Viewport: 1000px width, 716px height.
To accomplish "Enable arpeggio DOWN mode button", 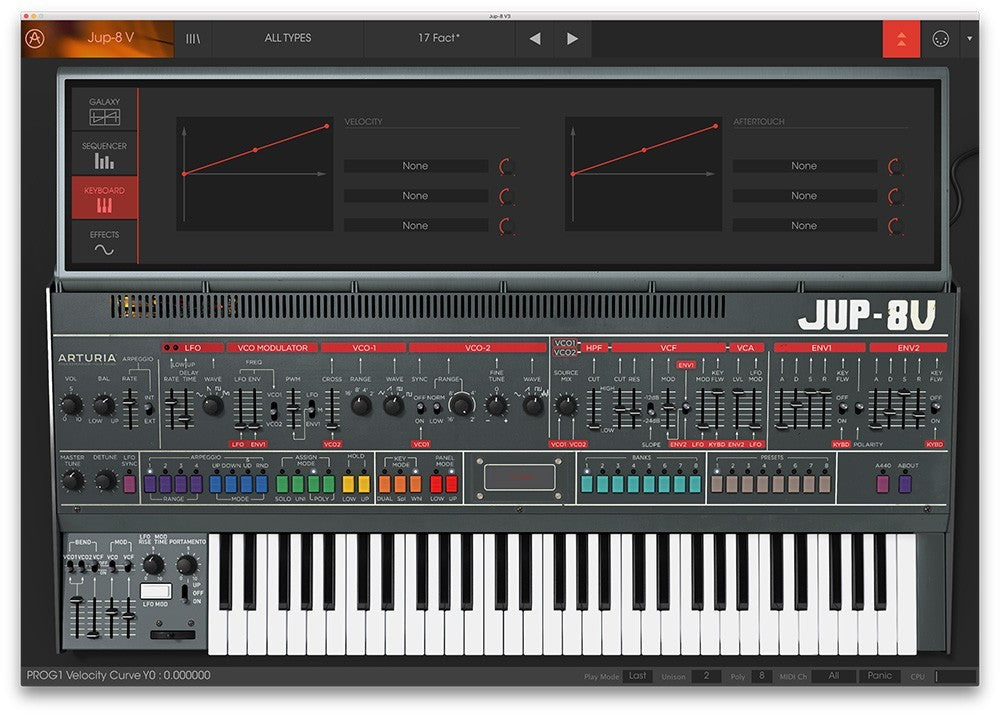I will [x=231, y=484].
